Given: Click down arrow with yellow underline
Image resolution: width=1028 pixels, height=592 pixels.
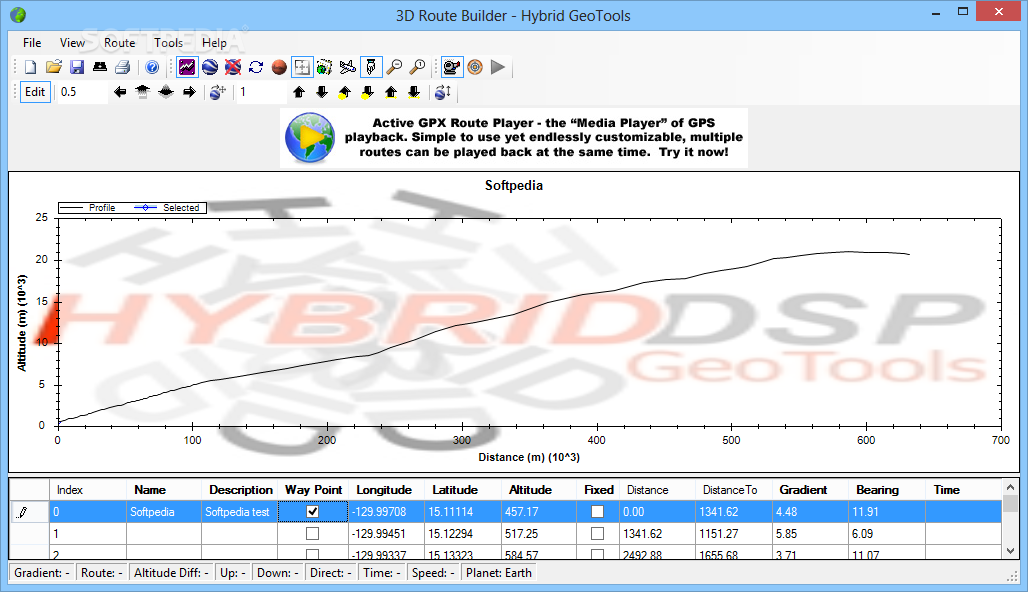Looking at the screenshot, I should tap(414, 92).
